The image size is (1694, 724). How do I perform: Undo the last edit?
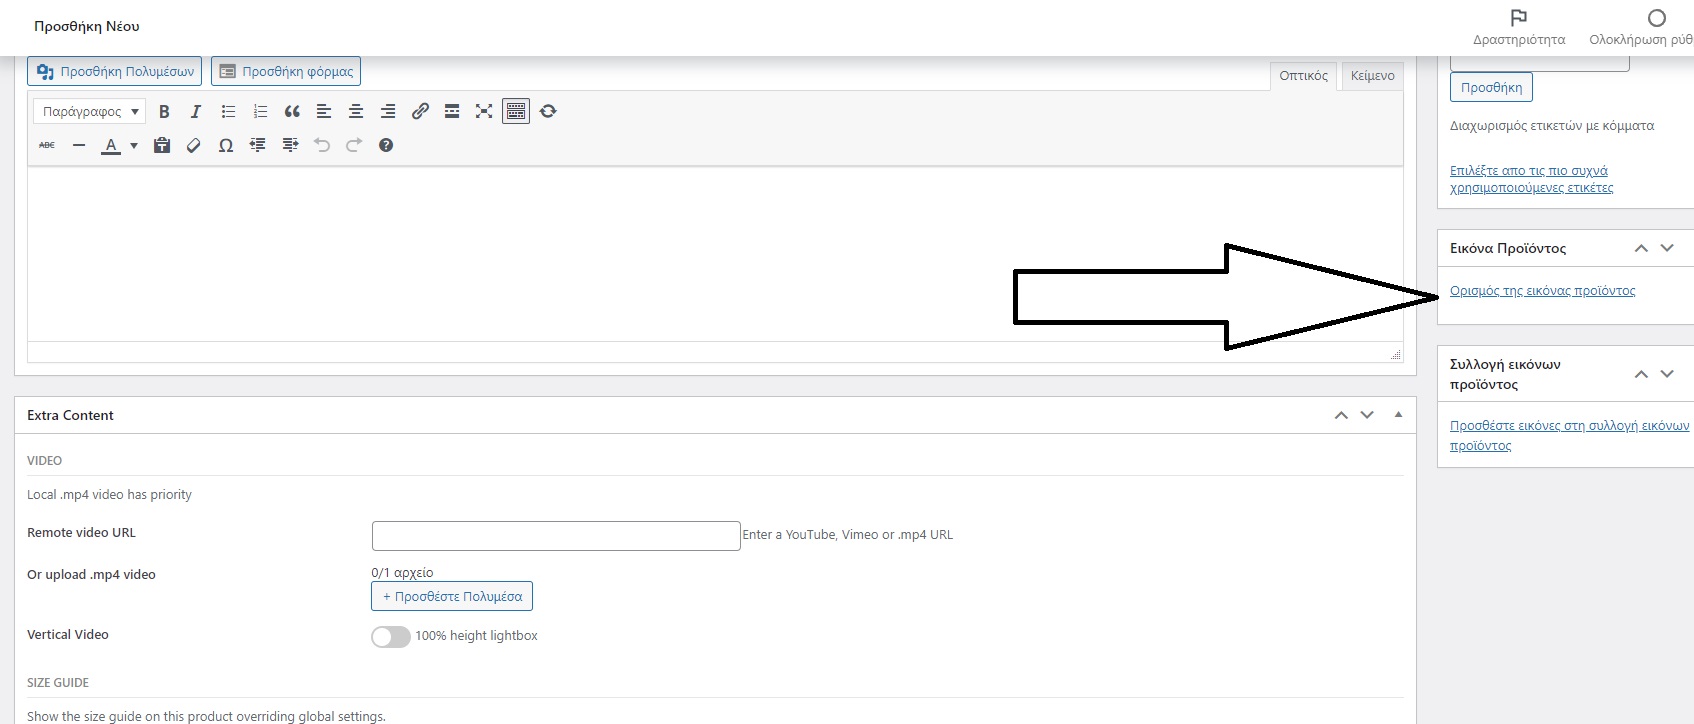click(x=322, y=145)
